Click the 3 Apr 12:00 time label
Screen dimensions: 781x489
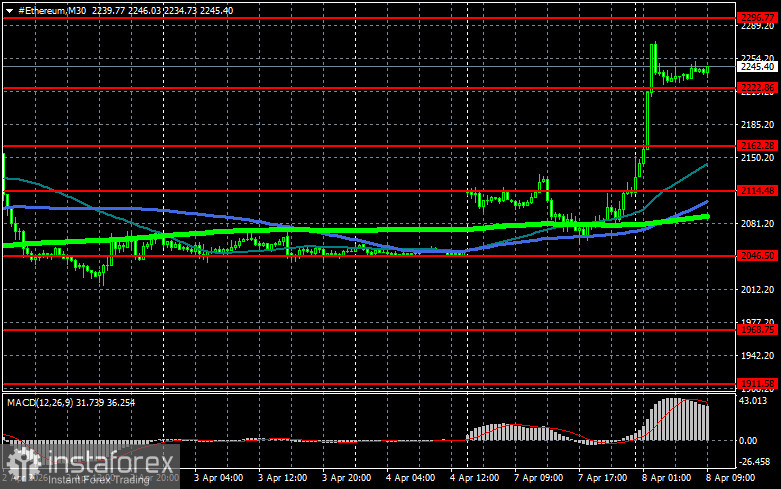pyautogui.click(x=282, y=478)
